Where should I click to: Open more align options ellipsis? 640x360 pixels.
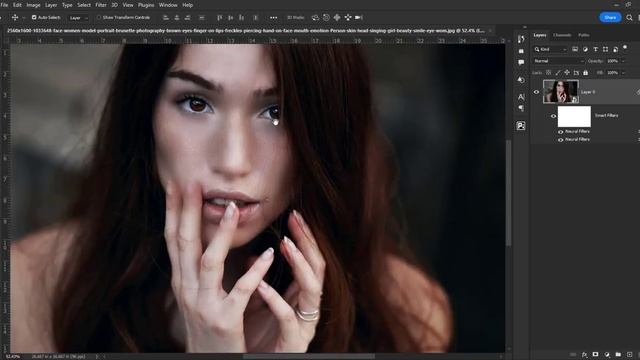coord(273,18)
